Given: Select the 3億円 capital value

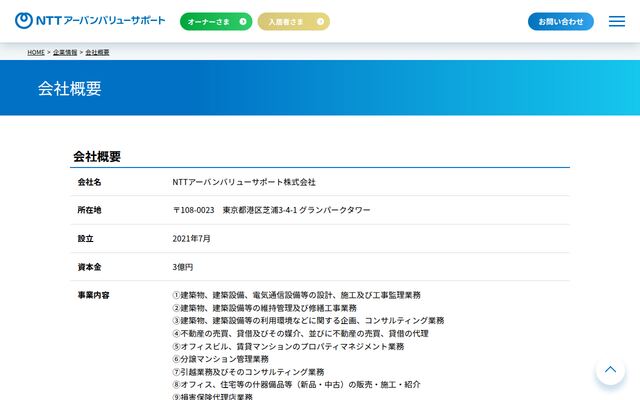Looking at the screenshot, I should [x=182, y=267].
